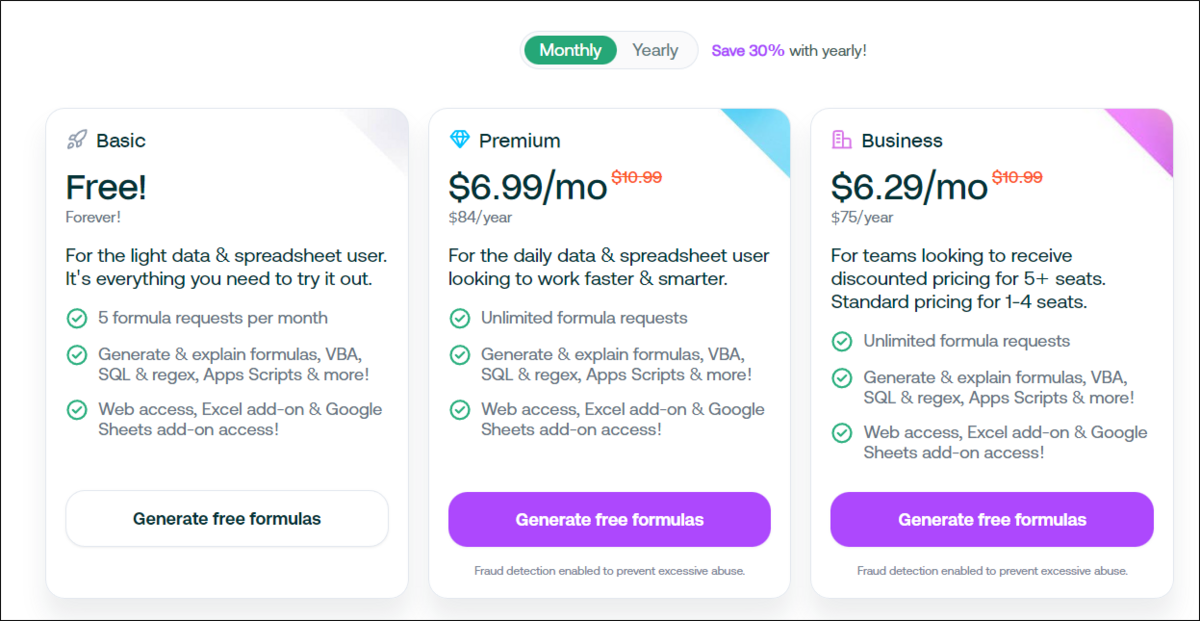Click the Free! heading on Basic card
The height and width of the screenshot is (621, 1200).
tap(106, 187)
